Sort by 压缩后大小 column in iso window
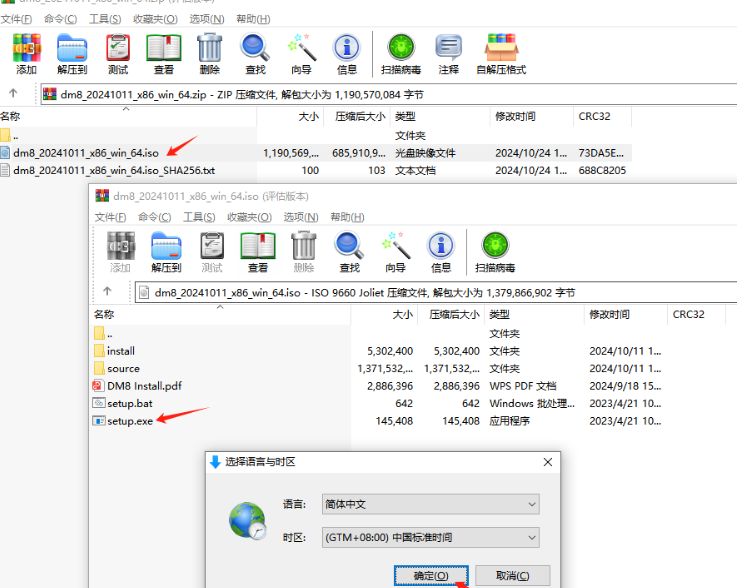Viewport: 737px width, 588px height. pos(451,314)
